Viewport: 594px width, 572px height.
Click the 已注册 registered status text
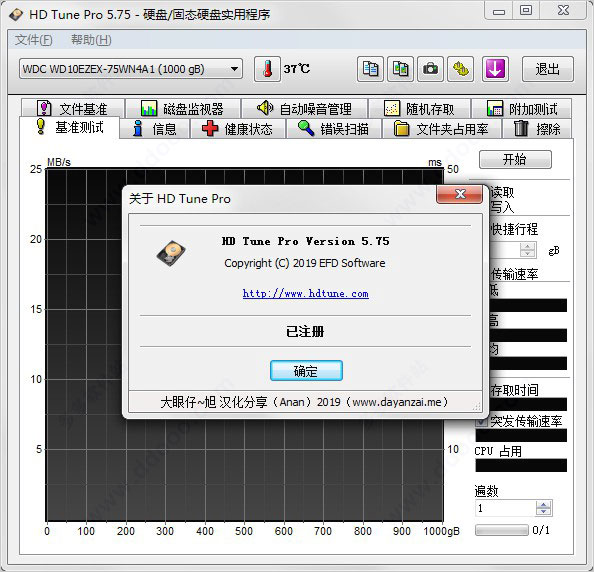coord(305,331)
